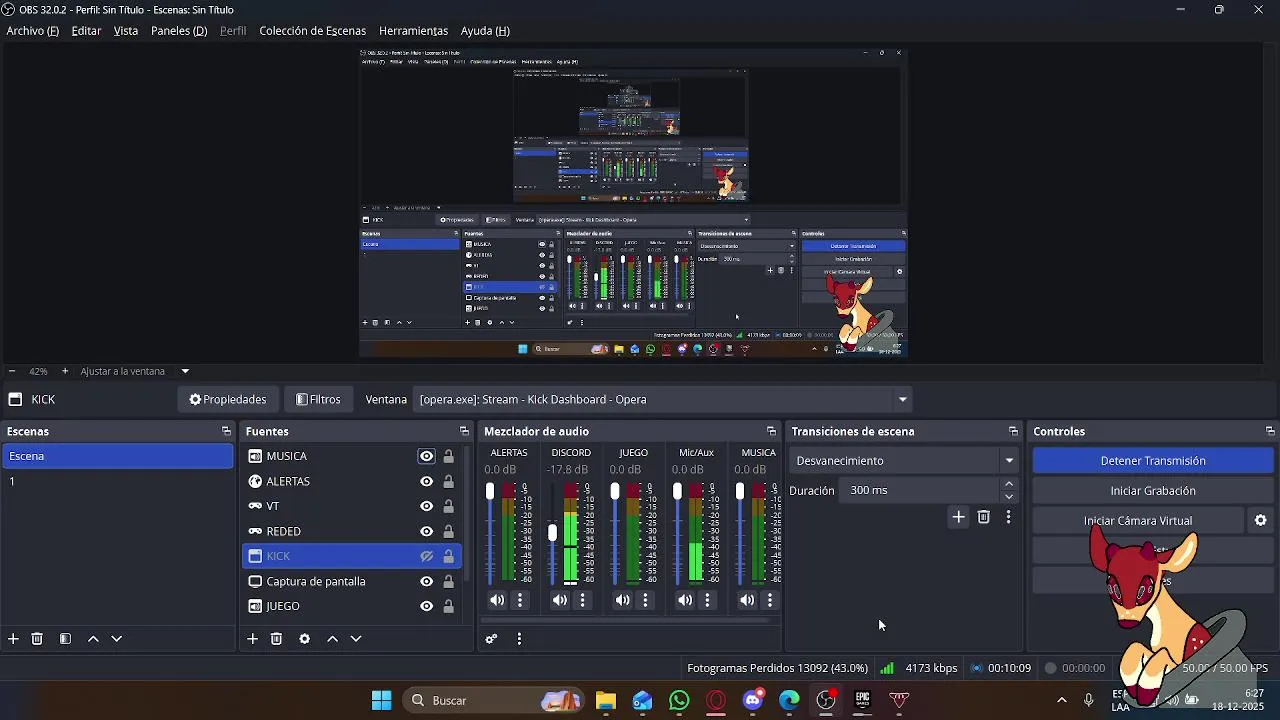Open Mic/Aux channel options menu

click(x=707, y=600)
